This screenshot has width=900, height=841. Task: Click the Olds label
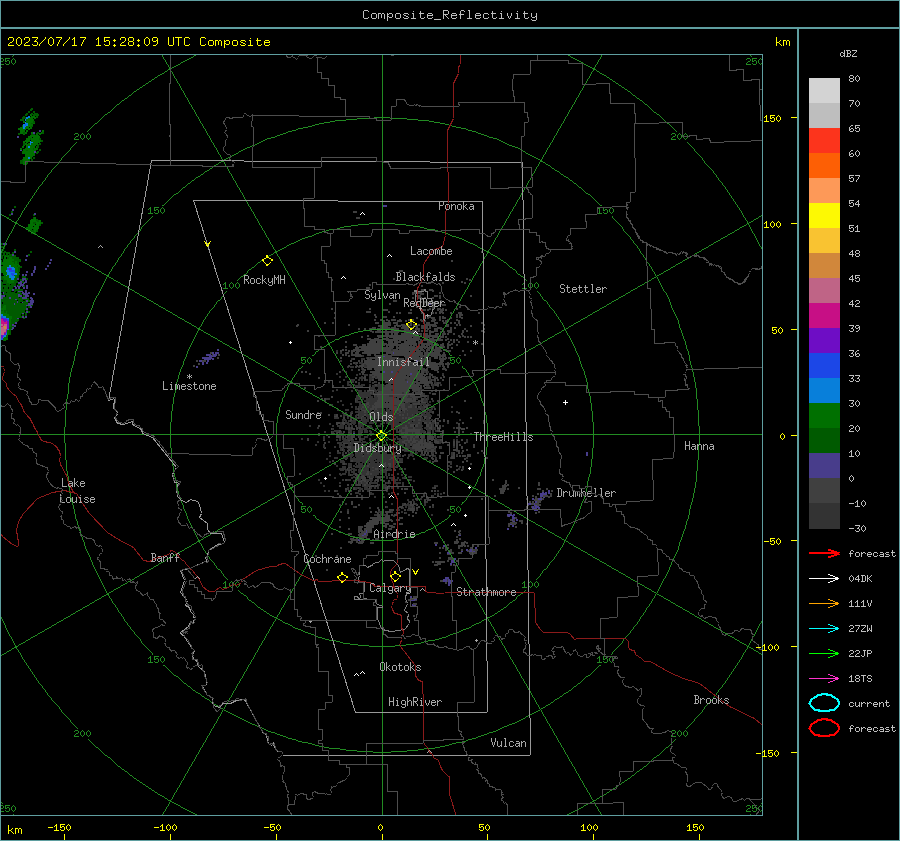pyautogui.click(x=381, y=417)
